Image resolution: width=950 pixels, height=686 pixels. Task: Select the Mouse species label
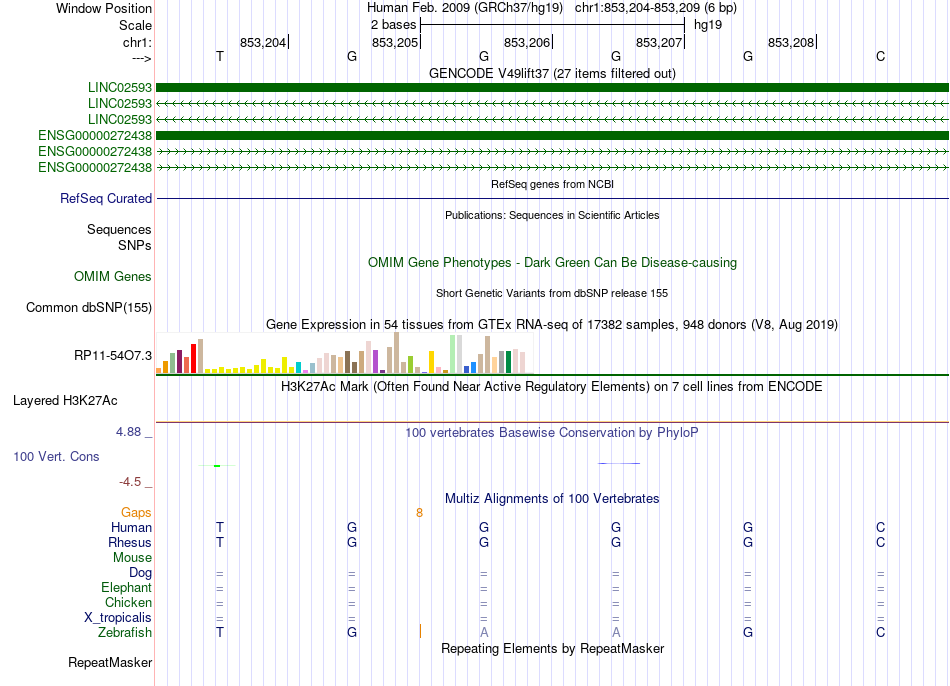point(132,558)
